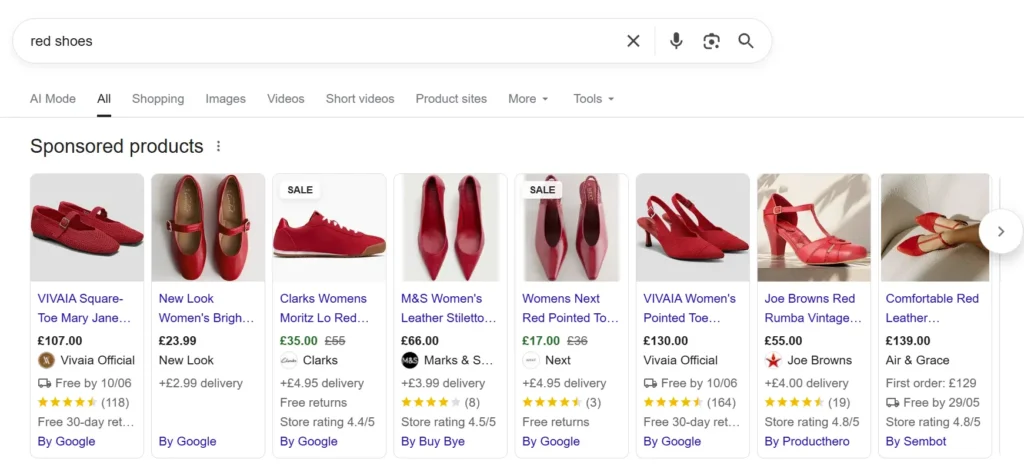Select the All results tab
The width and height of the screenshot is (1024, 469).
[x=104, y=99]
